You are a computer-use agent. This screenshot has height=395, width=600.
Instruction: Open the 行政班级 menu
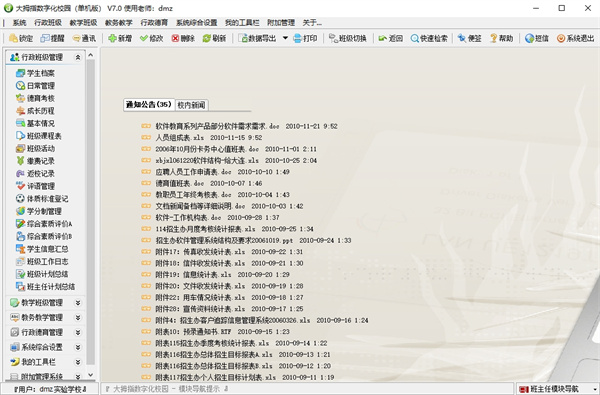[x=48, y=23]
